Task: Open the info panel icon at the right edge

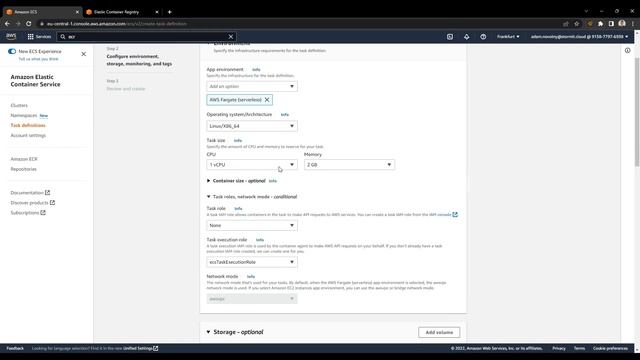Action: 627,51
